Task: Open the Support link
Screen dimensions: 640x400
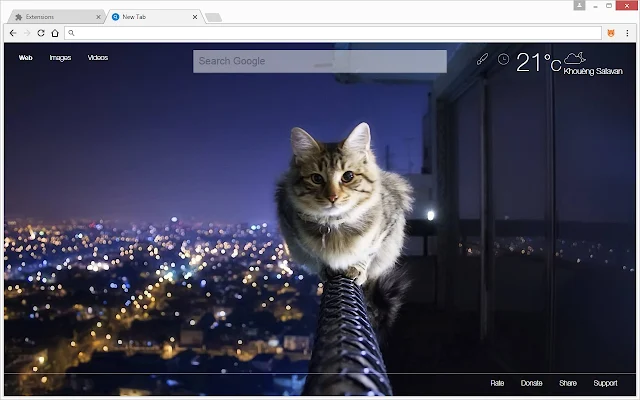Action: (x=605, y=383)
